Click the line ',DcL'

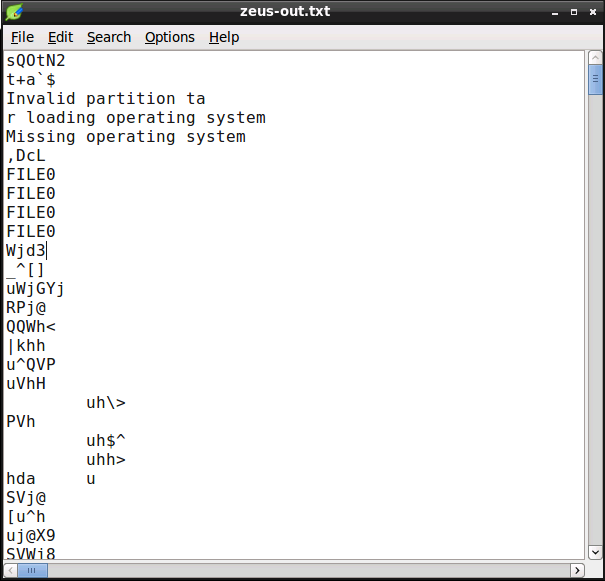pyautogui.click(x=26, y=156)
